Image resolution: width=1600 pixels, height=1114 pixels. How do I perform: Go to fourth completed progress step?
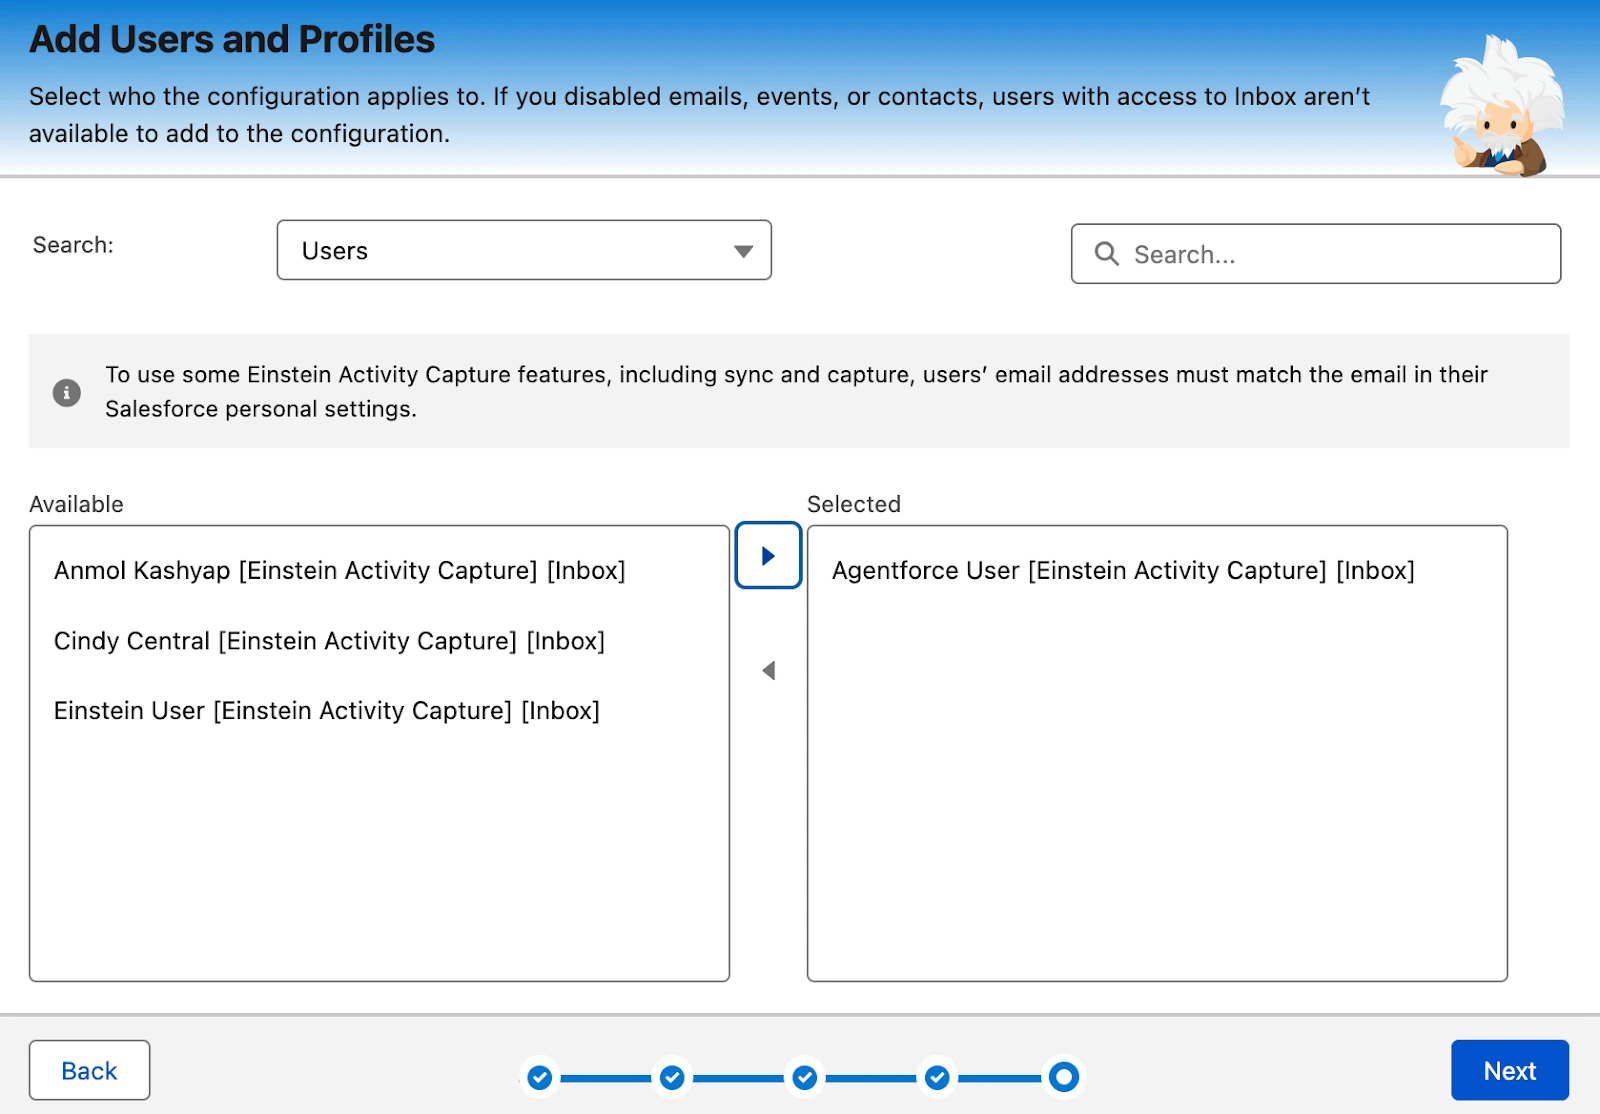pyautogui.click(x=937, y=1077)
